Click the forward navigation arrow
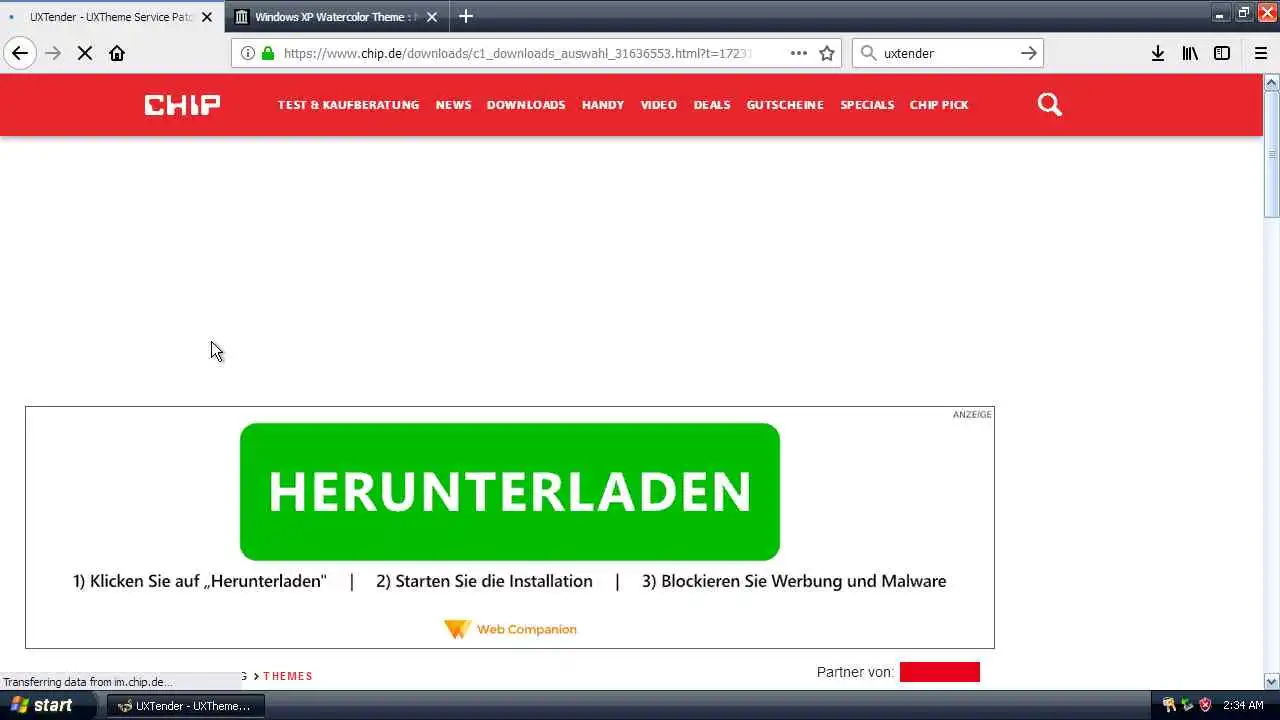The image size is (1280, 720). [53, 53]
